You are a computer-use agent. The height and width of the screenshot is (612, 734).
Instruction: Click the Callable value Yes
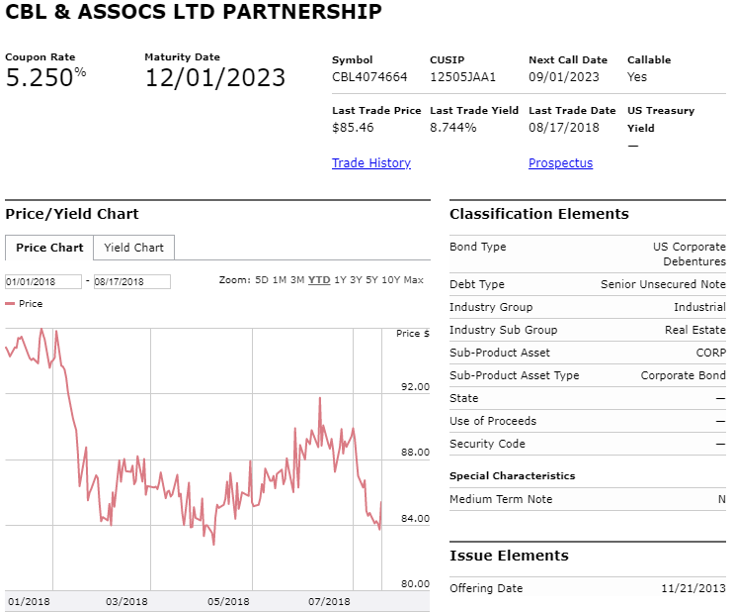[637, 77]
